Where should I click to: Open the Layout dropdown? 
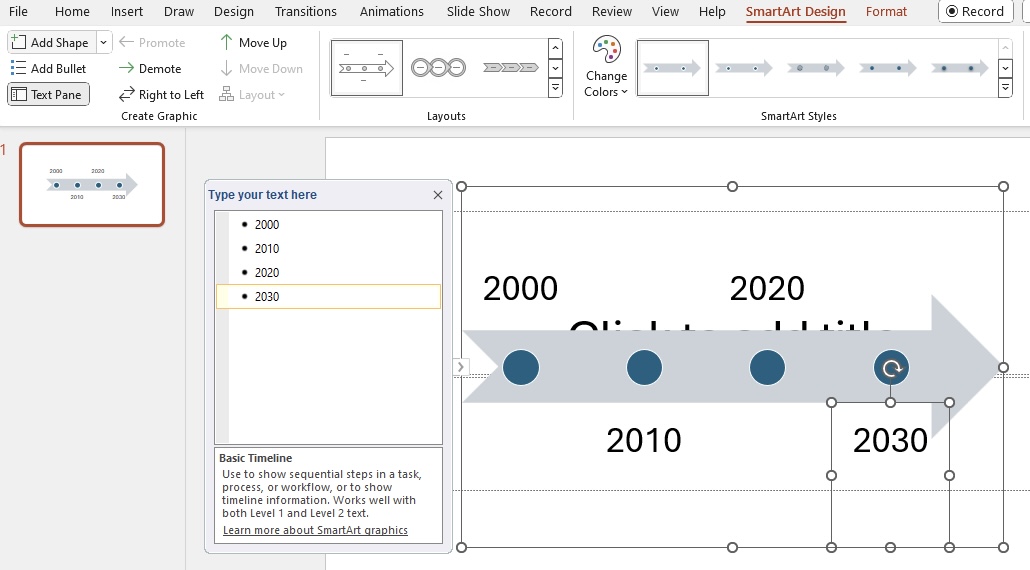[253, 95]
